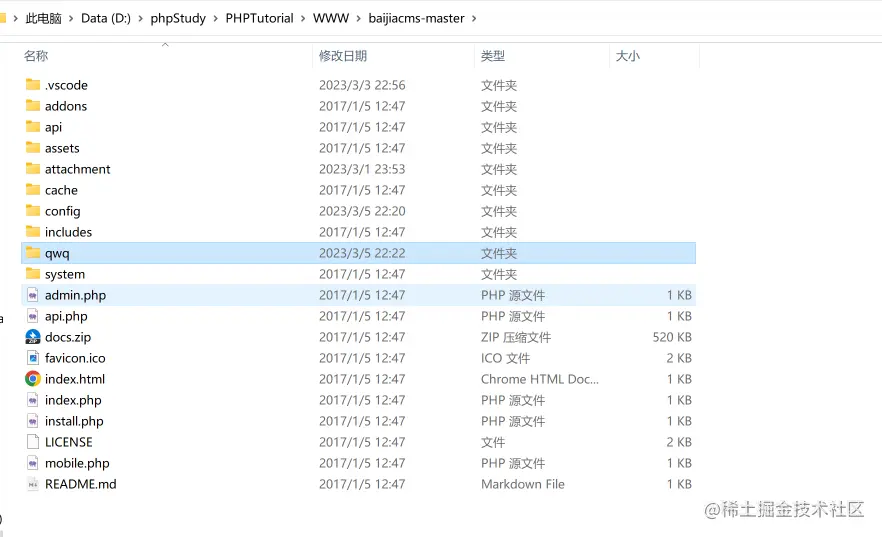Sort by 名称 column header
The height and width of the screenshot is (537, 882).
(36, 56)
